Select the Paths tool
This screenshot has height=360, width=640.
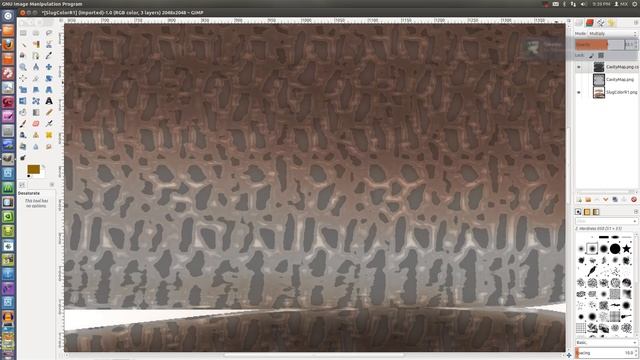(x=36, y=56)
